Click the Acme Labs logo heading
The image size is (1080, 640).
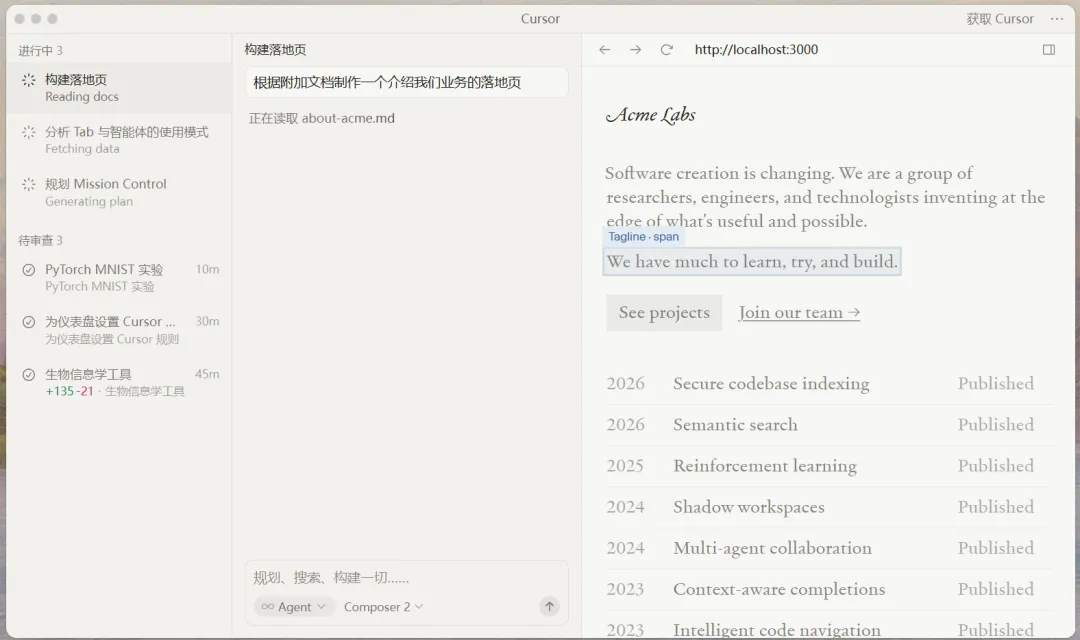[x=651, y=114]
